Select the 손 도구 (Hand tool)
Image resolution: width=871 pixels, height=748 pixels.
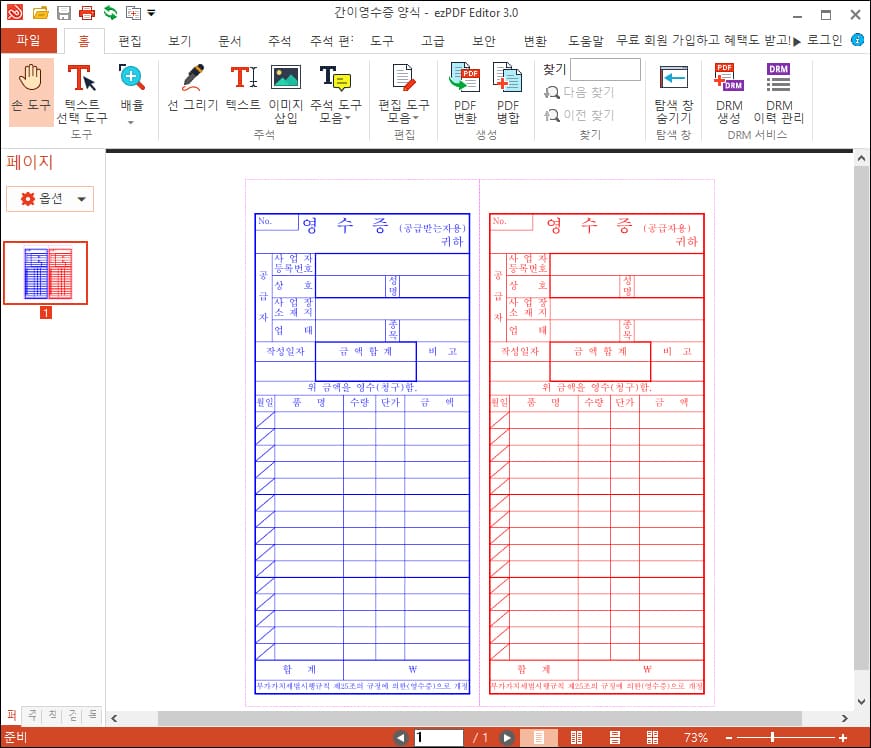click(30, 90)
